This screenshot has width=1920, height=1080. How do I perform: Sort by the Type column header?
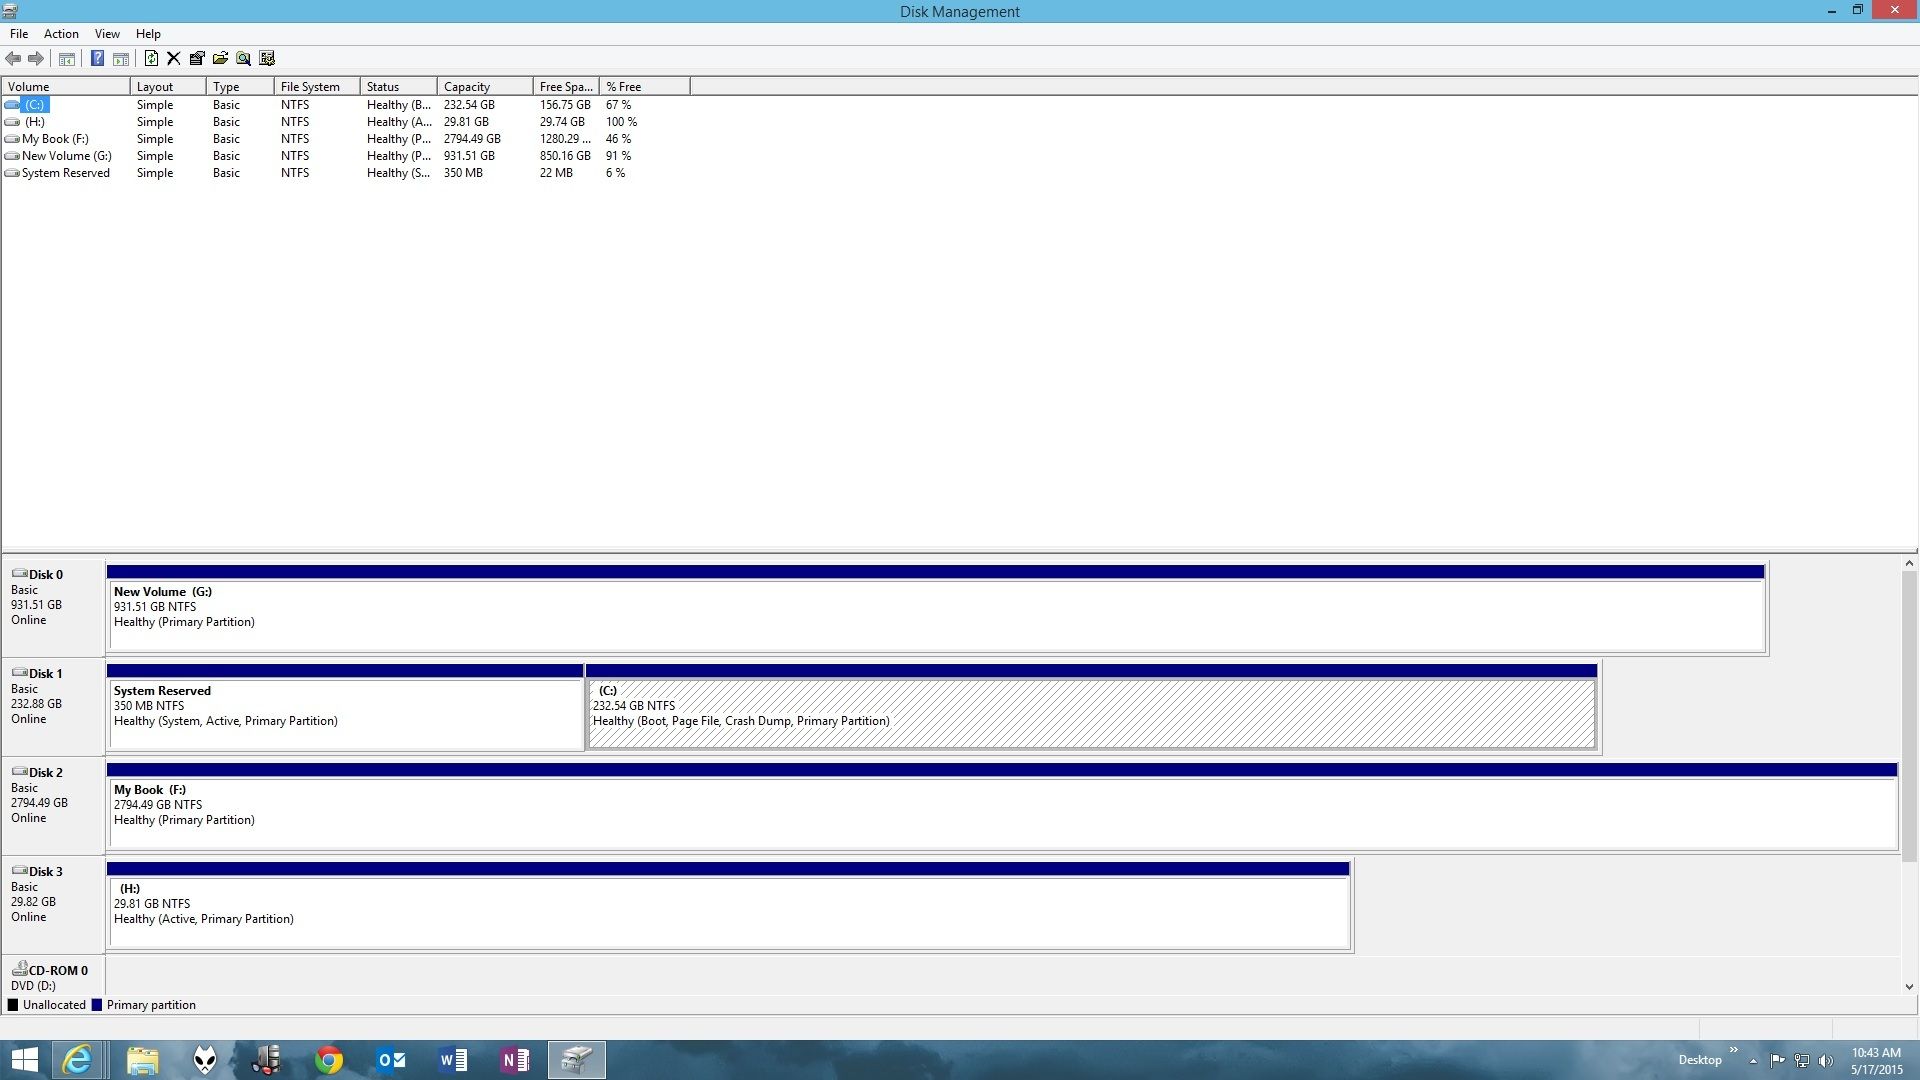tap(240, 87)
